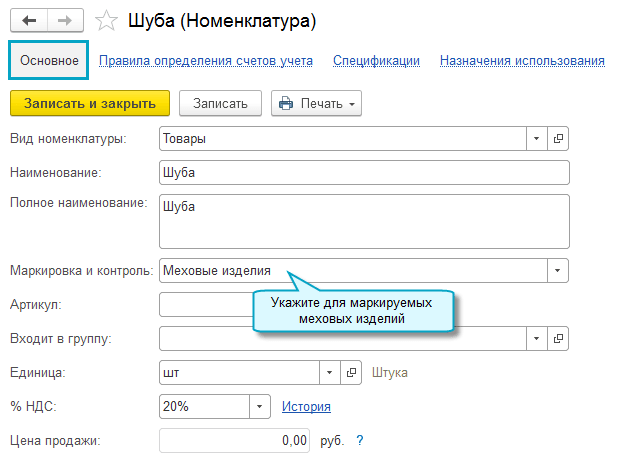
Task: Open the Назначения использования tab
Action: (x=522, y=60)
